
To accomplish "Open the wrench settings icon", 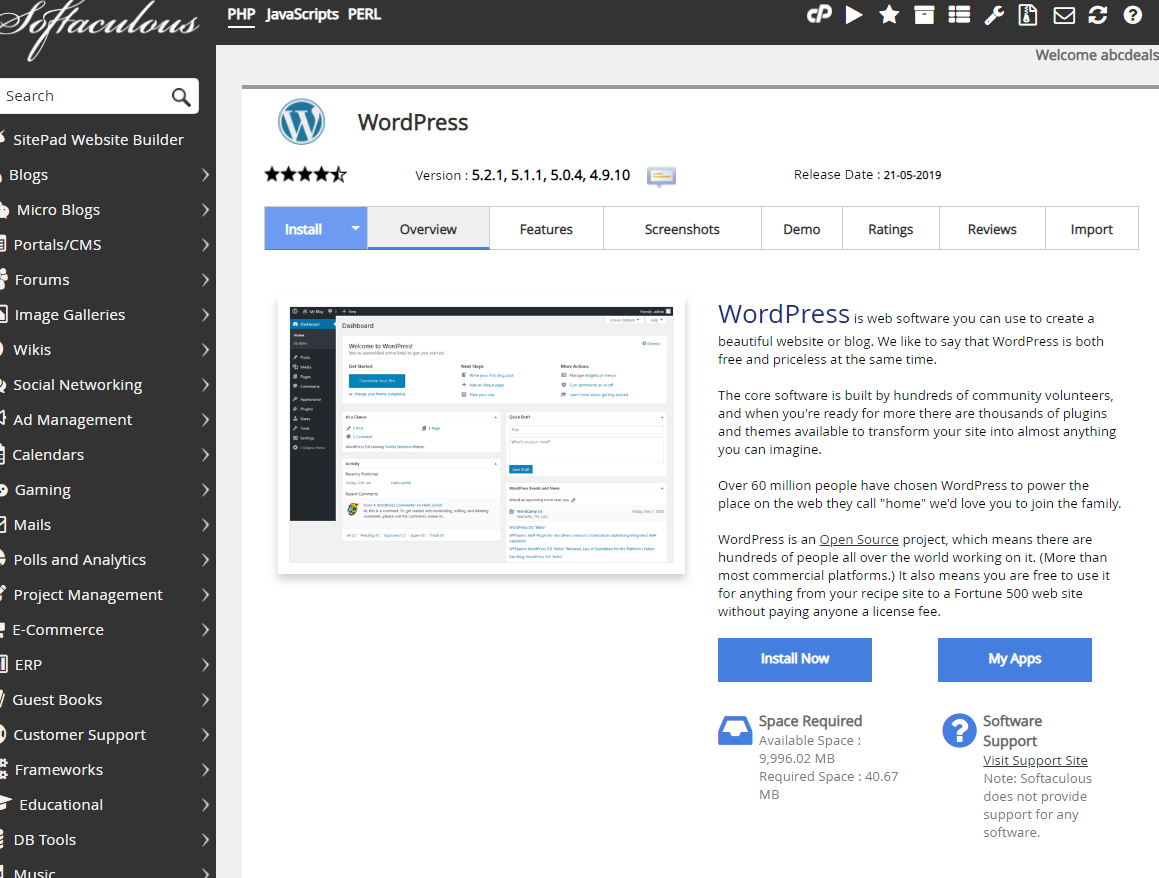I will point(994,15).
